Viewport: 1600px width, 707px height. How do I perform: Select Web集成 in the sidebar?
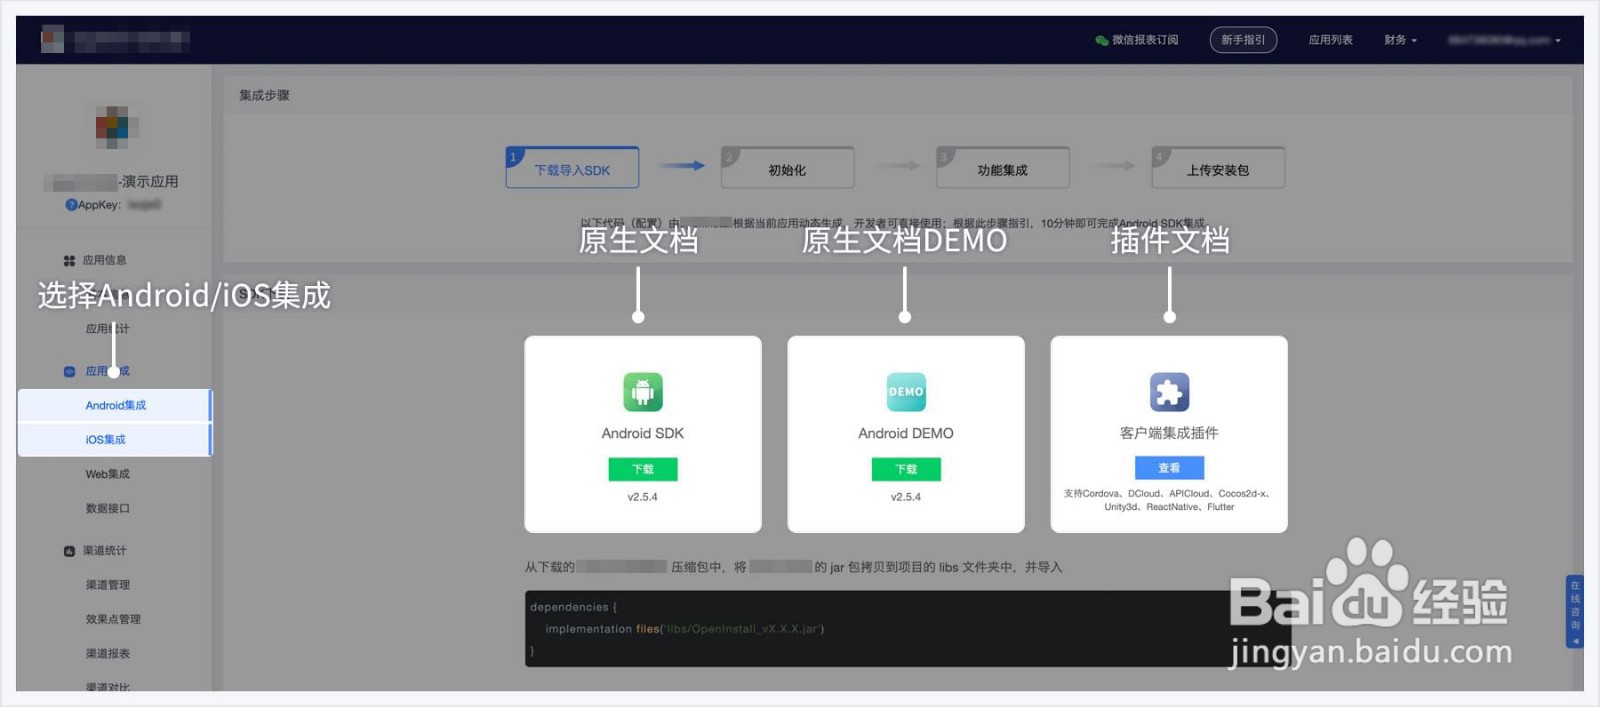click(108, 474)
